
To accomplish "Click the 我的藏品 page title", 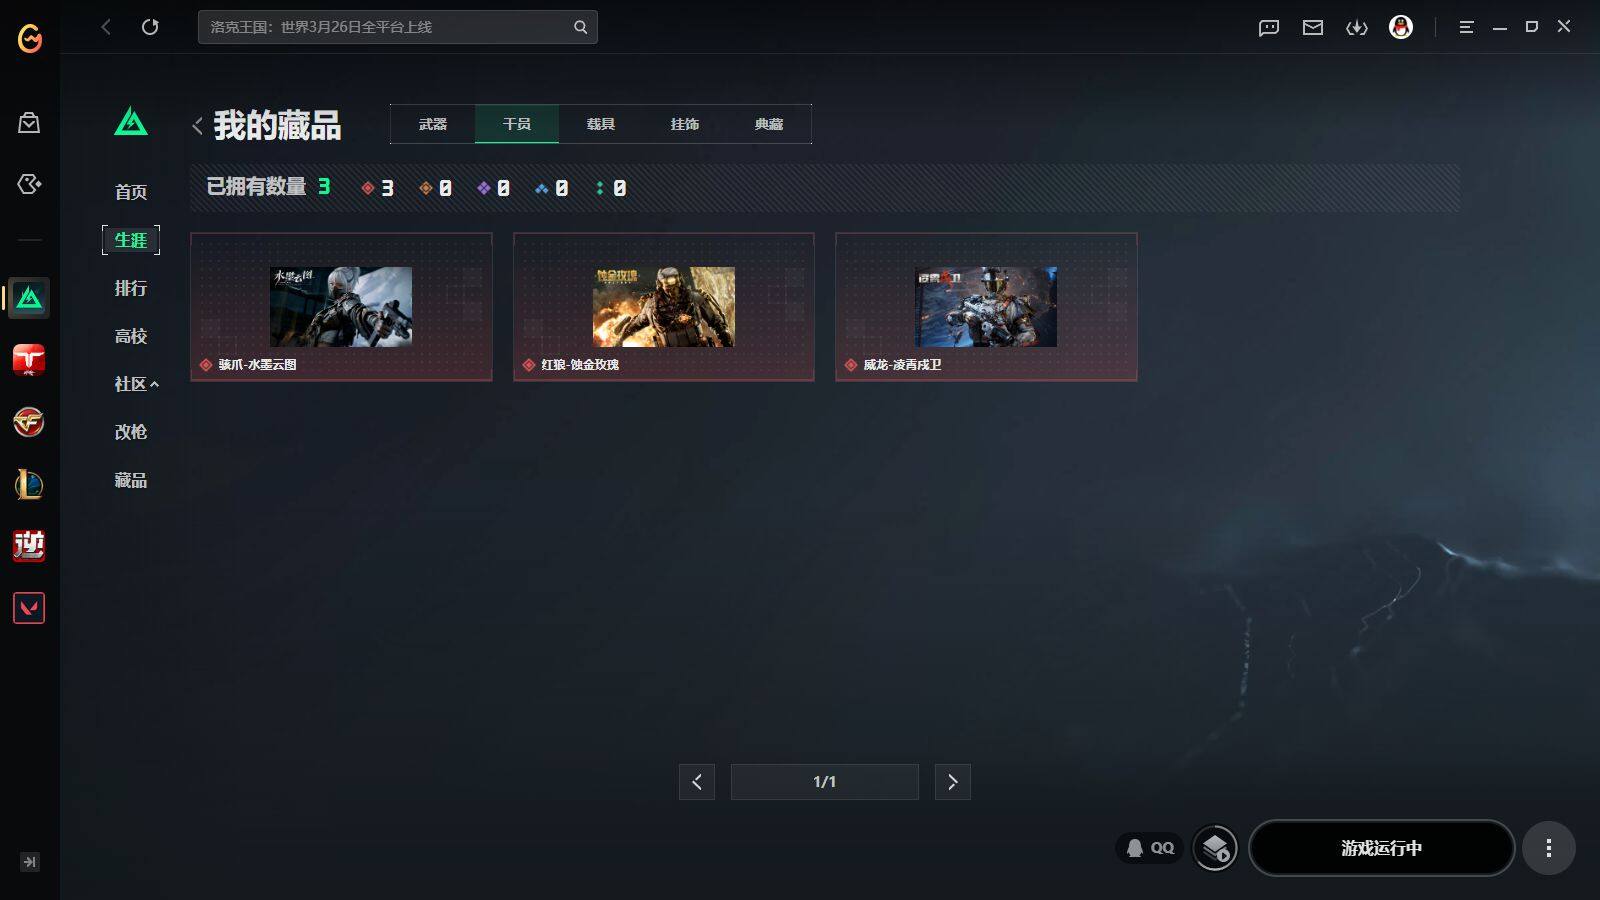I will (x=277, y=125).
